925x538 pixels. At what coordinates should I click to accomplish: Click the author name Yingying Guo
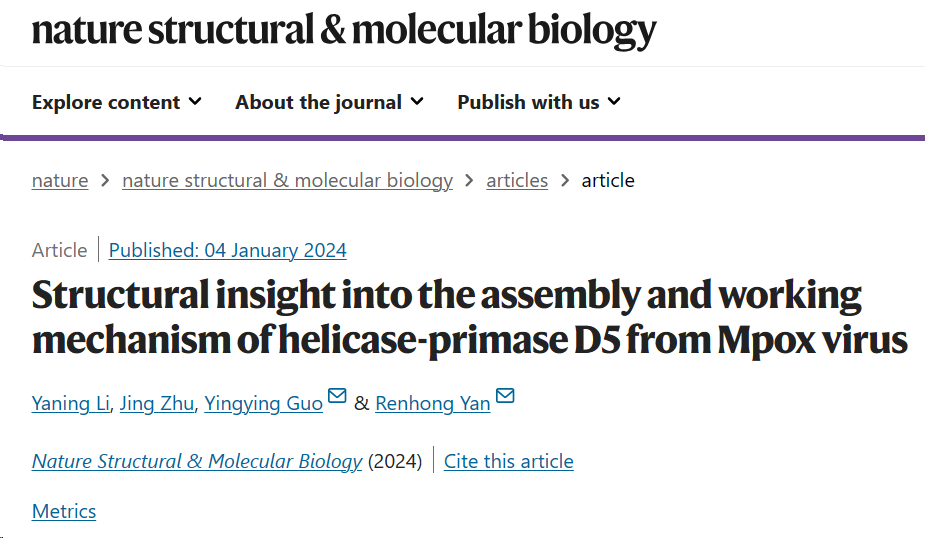pyautogui.click(x=263, y=404)
